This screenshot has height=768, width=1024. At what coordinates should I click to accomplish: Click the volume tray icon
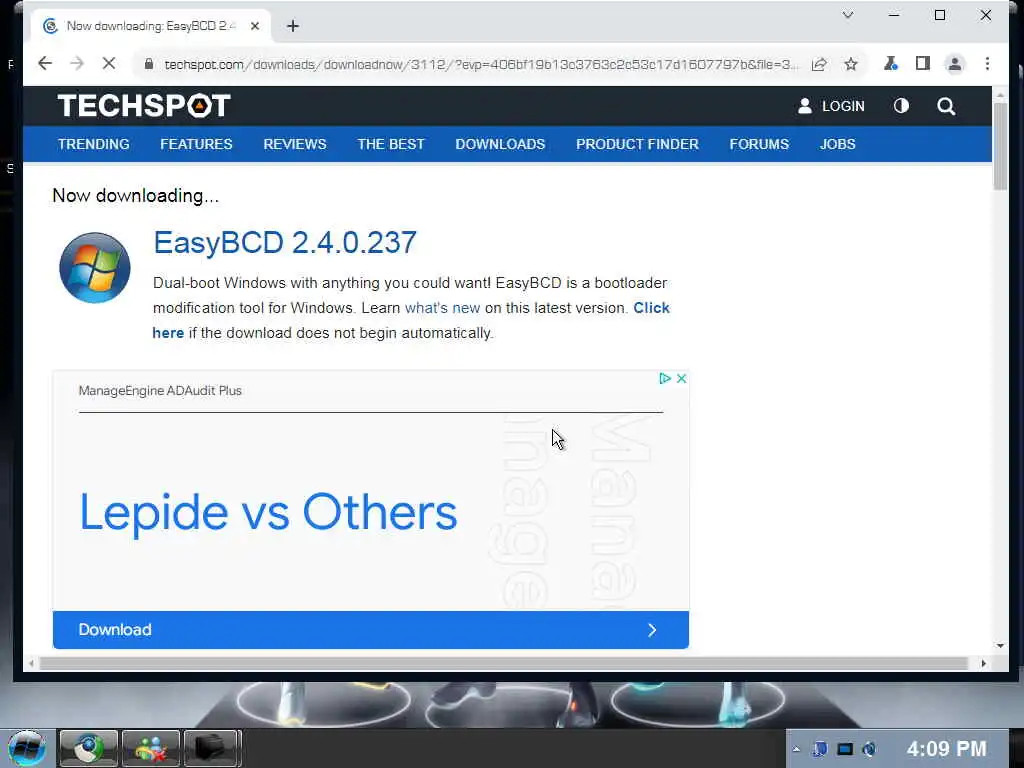coord(869,749)
